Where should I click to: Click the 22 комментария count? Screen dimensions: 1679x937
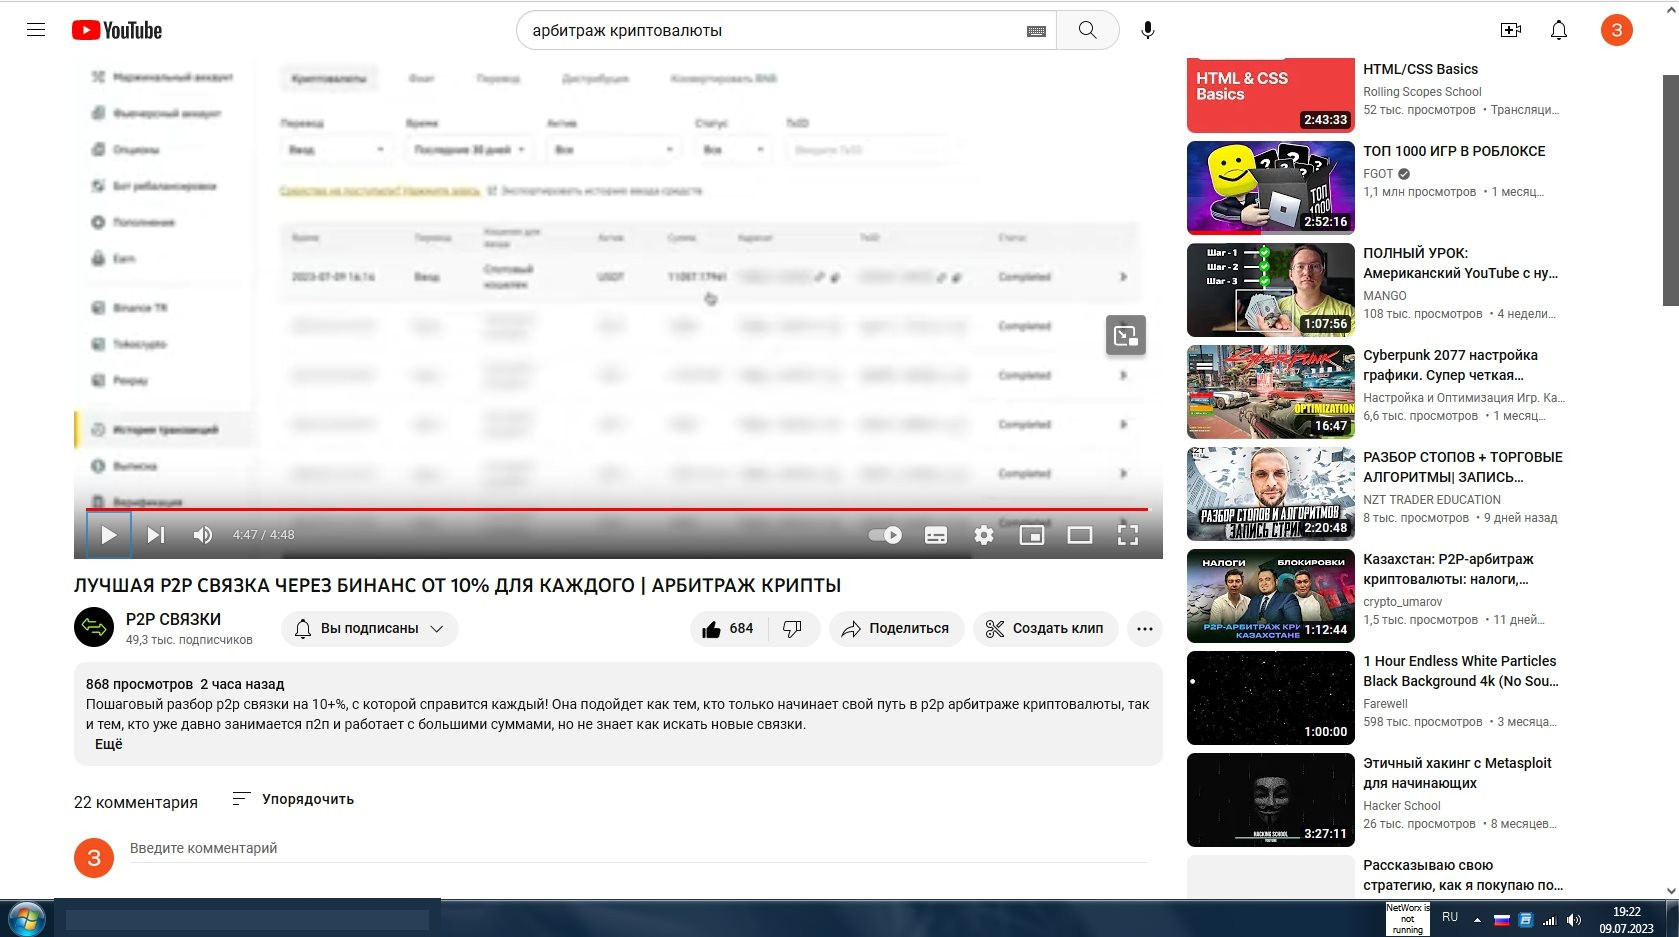coord(136,802)
